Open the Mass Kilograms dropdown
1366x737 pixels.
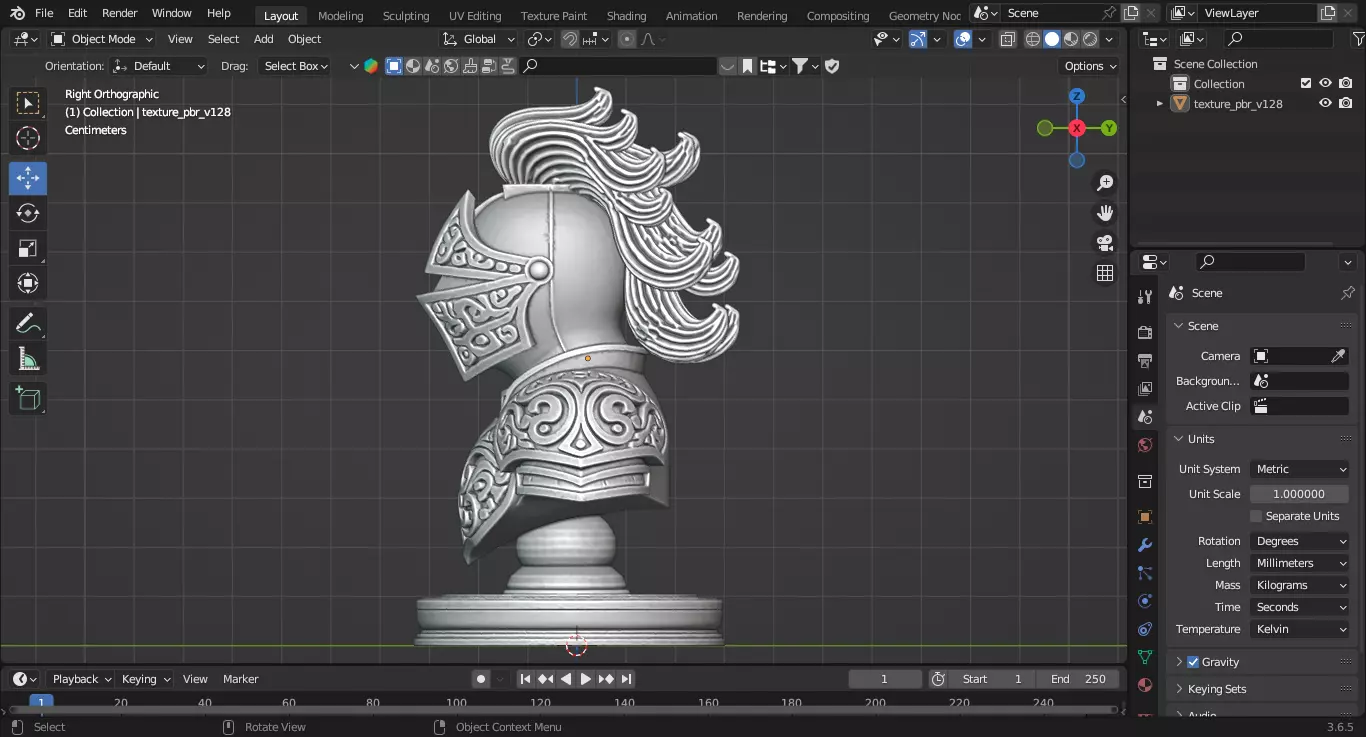[1299, 585]
